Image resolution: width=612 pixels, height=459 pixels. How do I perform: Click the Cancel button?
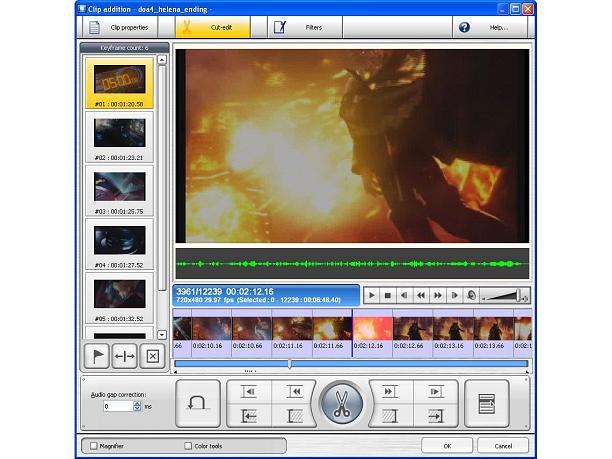[503, 446]
